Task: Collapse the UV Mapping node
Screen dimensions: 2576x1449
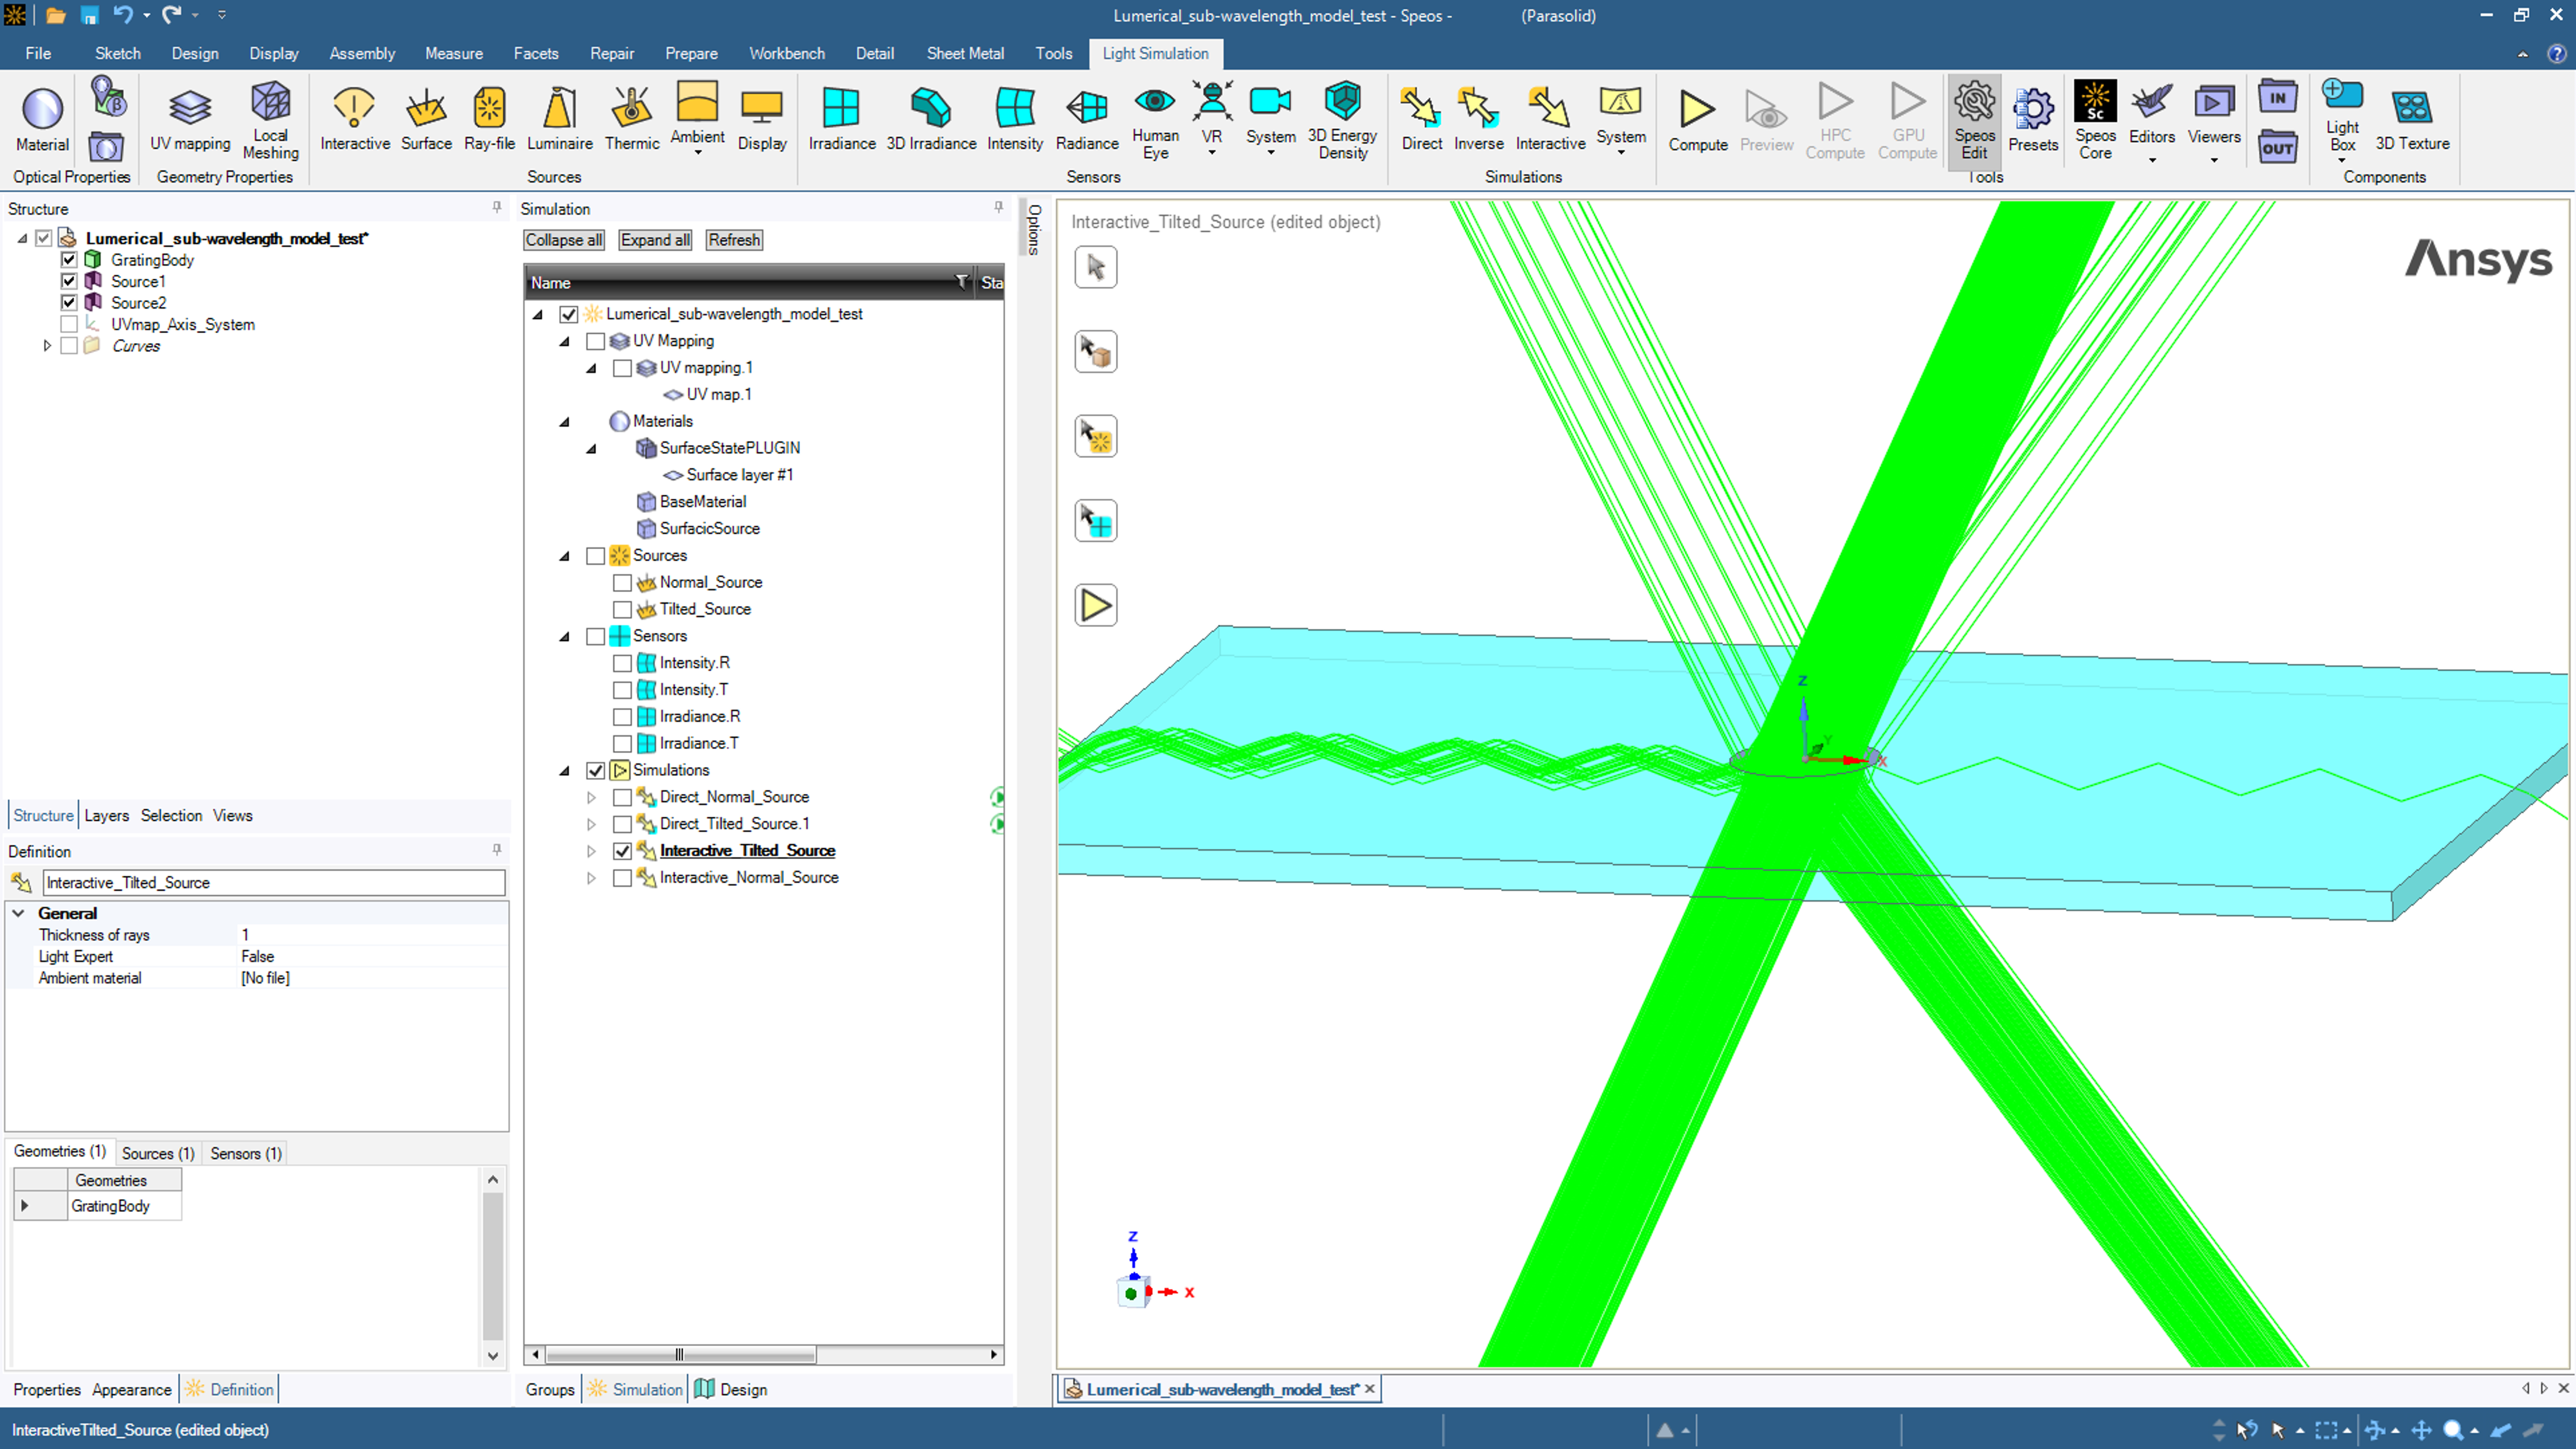Action: (x=564, y=342)
